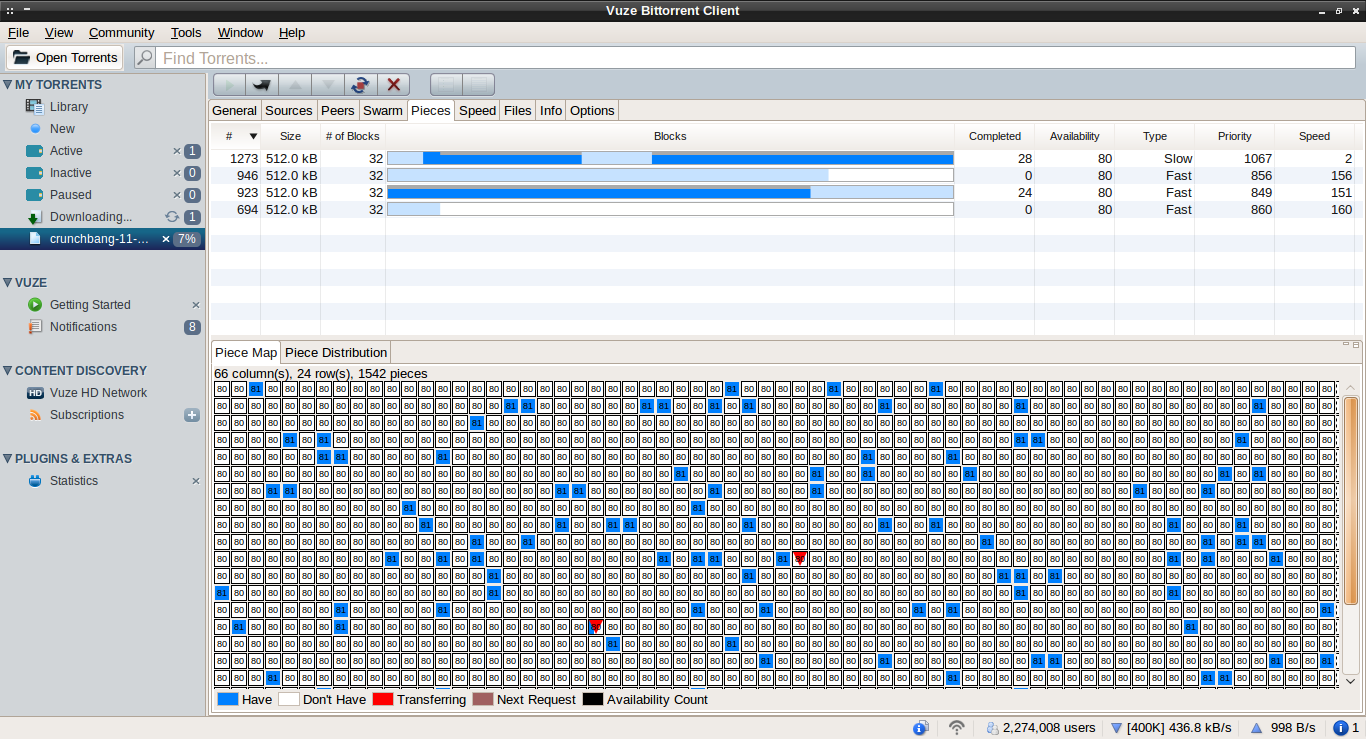The image size is (1366, 739).
Task: Click the Open Torrents button
Action: click(65, 58)
